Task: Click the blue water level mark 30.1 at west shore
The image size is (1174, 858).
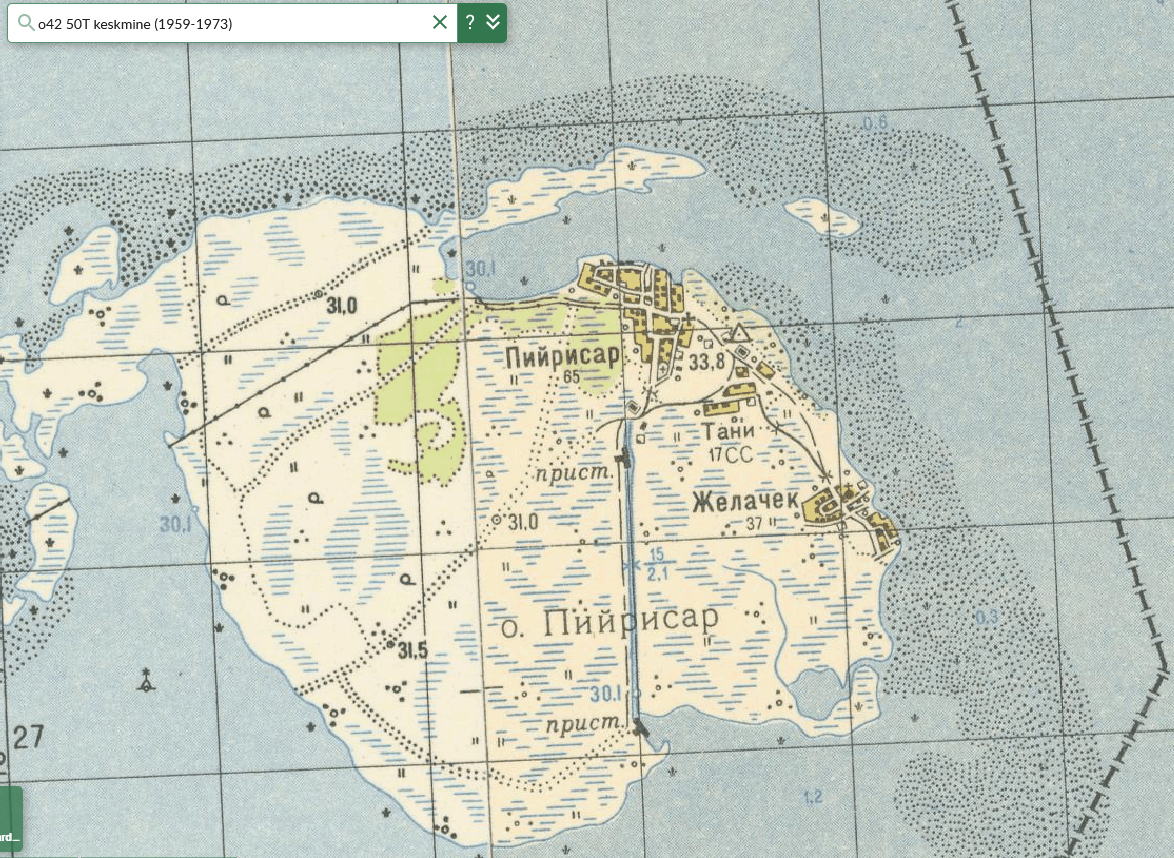Action: tap(175, 524)
